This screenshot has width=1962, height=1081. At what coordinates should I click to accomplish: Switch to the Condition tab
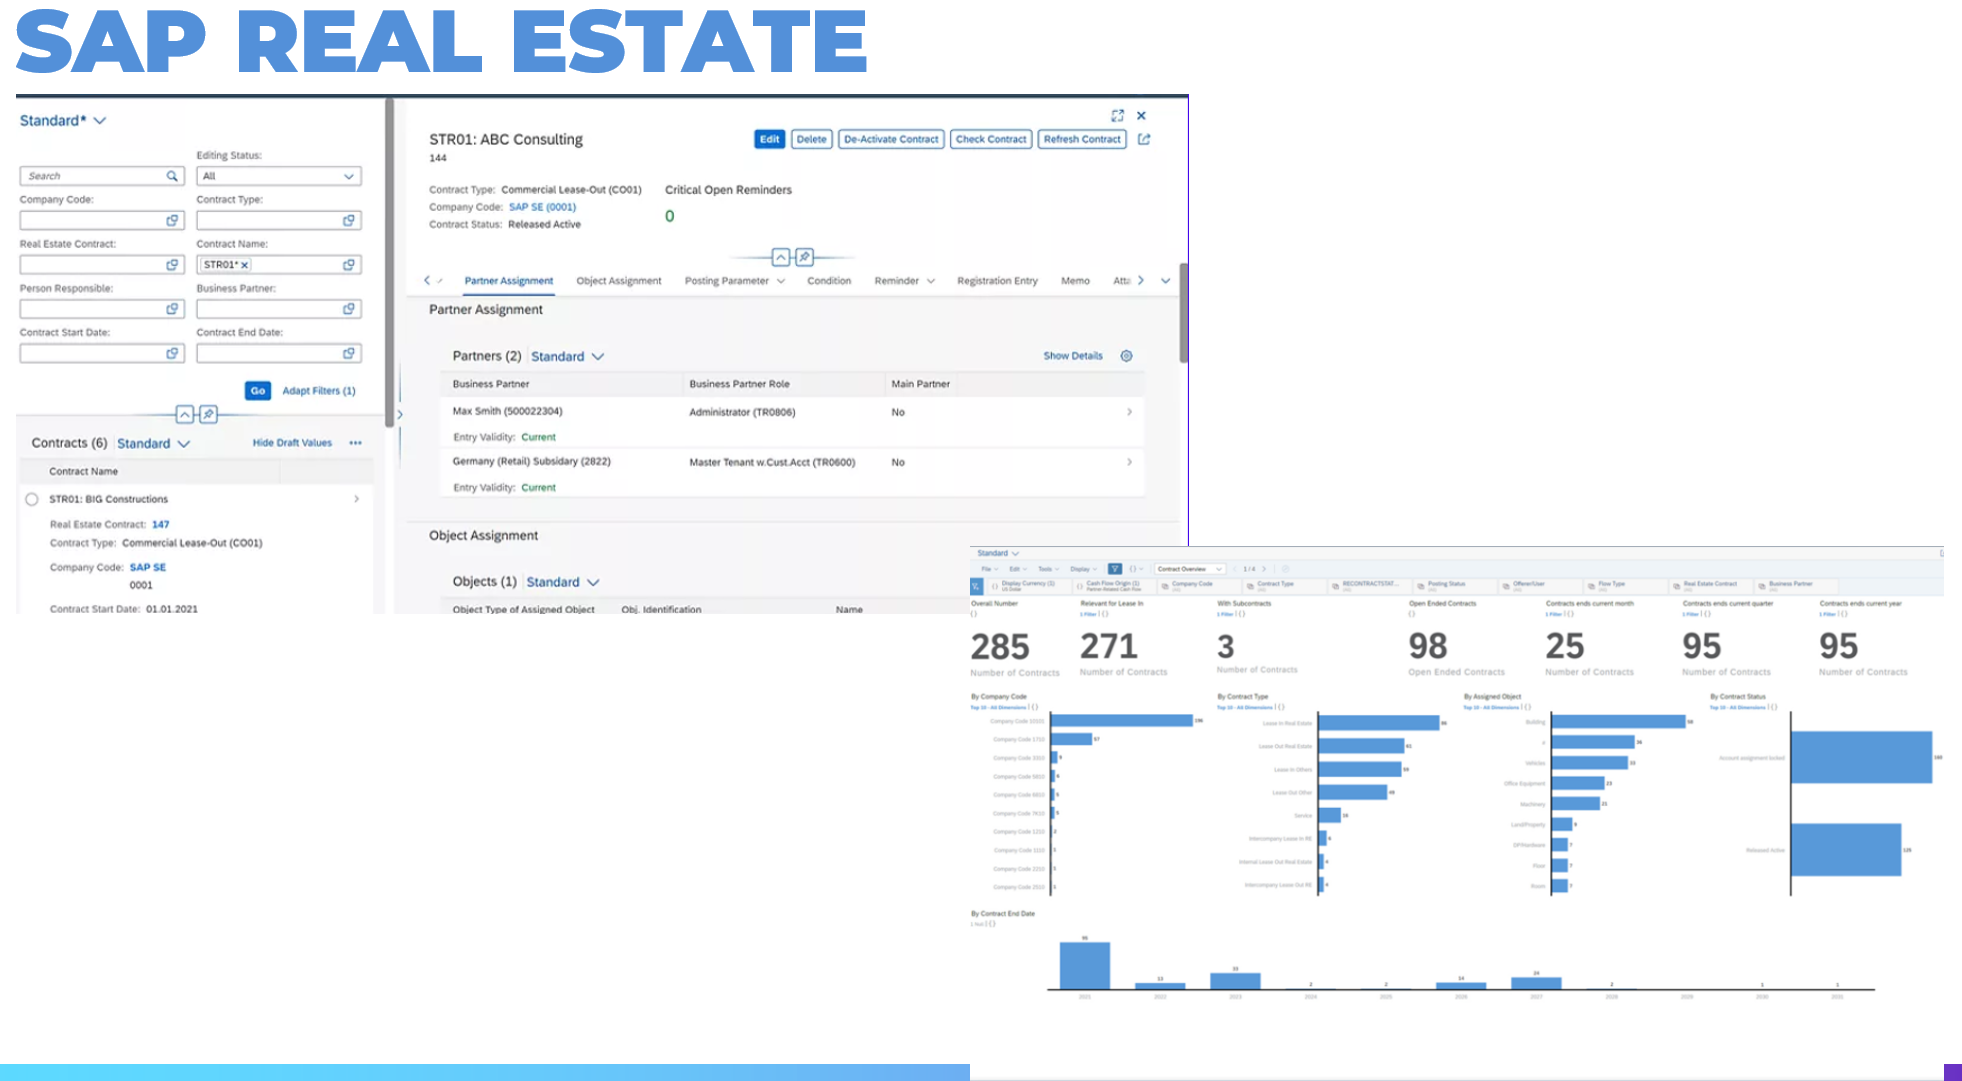click(x=829, y=281)
